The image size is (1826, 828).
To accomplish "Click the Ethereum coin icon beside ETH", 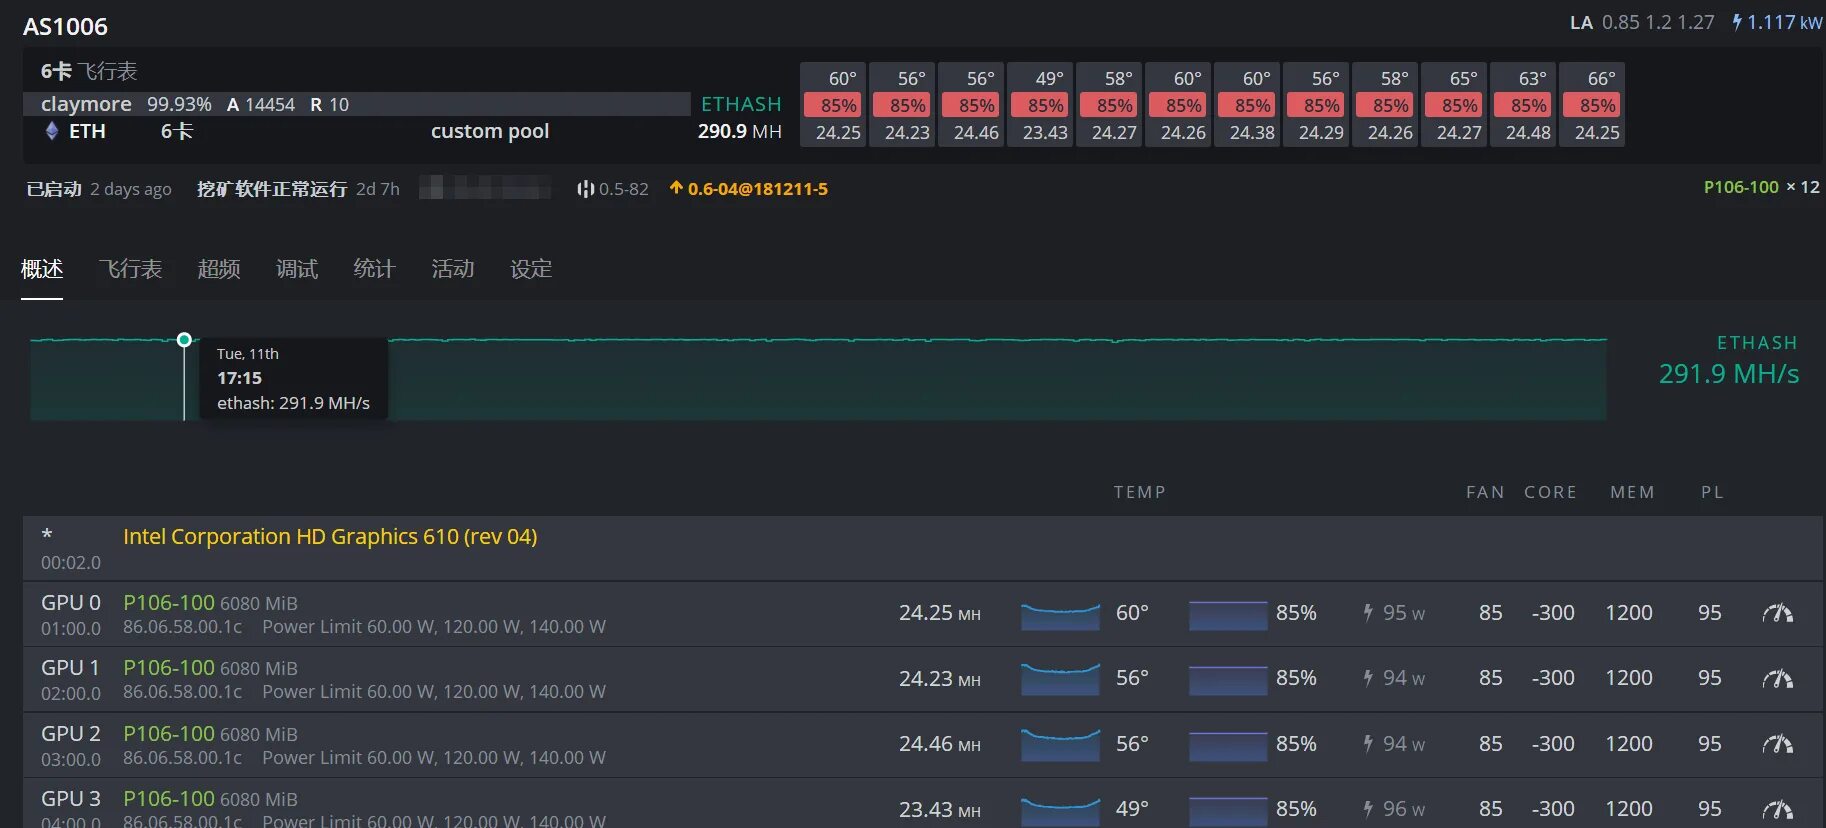I will pos(52,131).
